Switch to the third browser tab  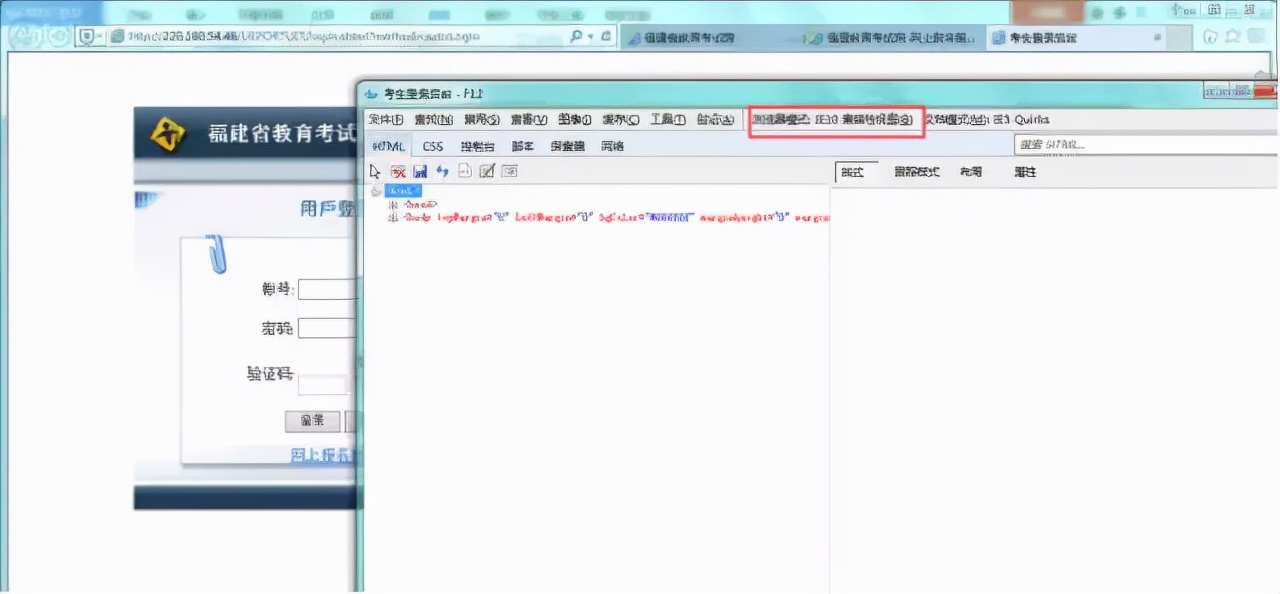(x=1078, y=38)
